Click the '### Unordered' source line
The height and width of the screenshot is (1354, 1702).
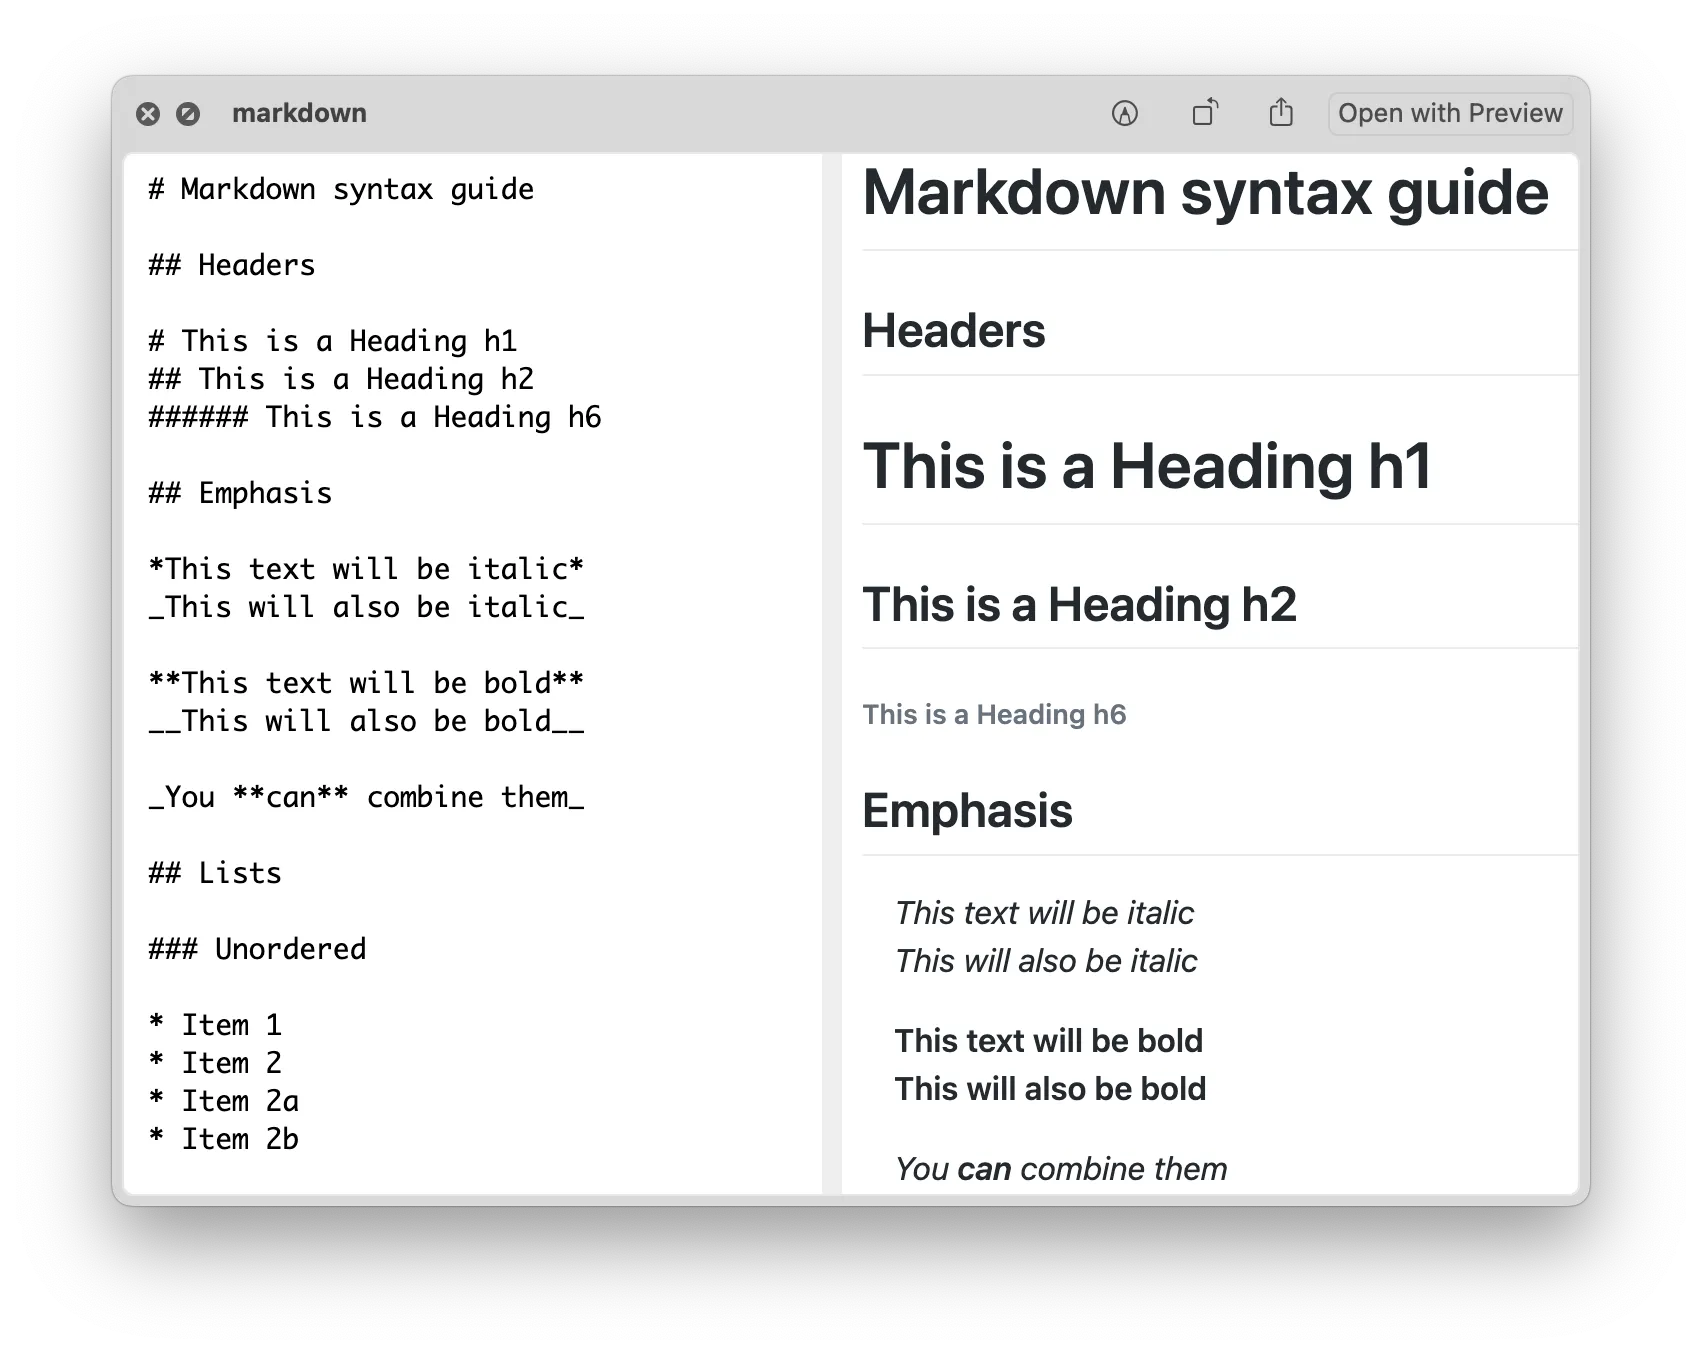256,948
